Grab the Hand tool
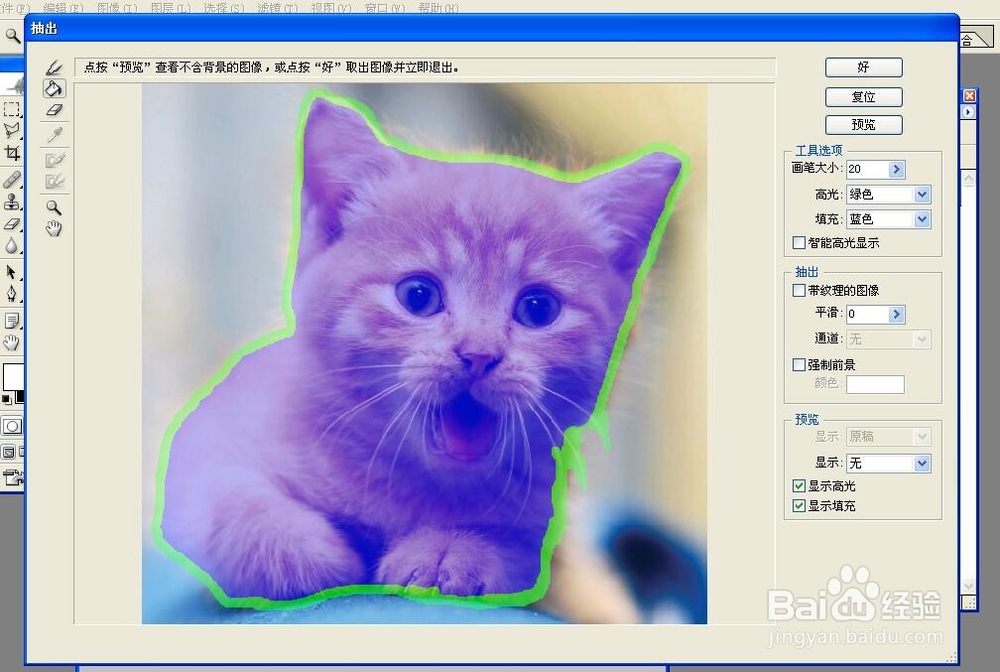Viewport: 1000px width, 672px height. pos(53,229)
